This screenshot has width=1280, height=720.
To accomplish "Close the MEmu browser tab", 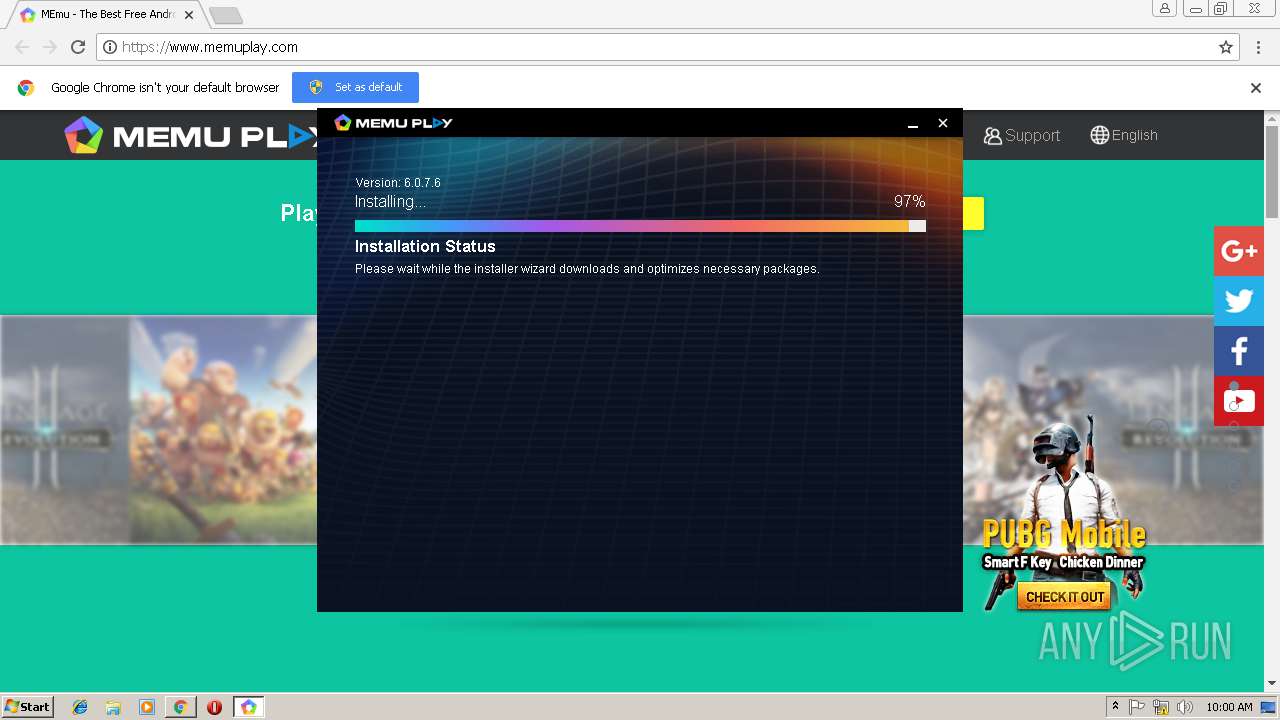I will (189, 15).
